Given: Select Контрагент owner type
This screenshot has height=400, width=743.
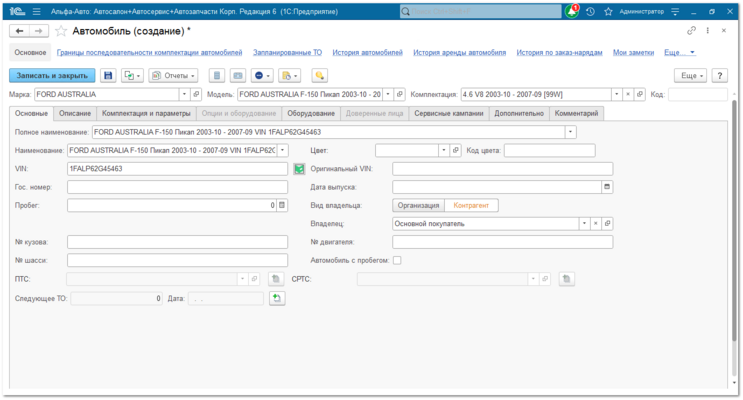Looking at the screenshot, I should pos(471,205).
